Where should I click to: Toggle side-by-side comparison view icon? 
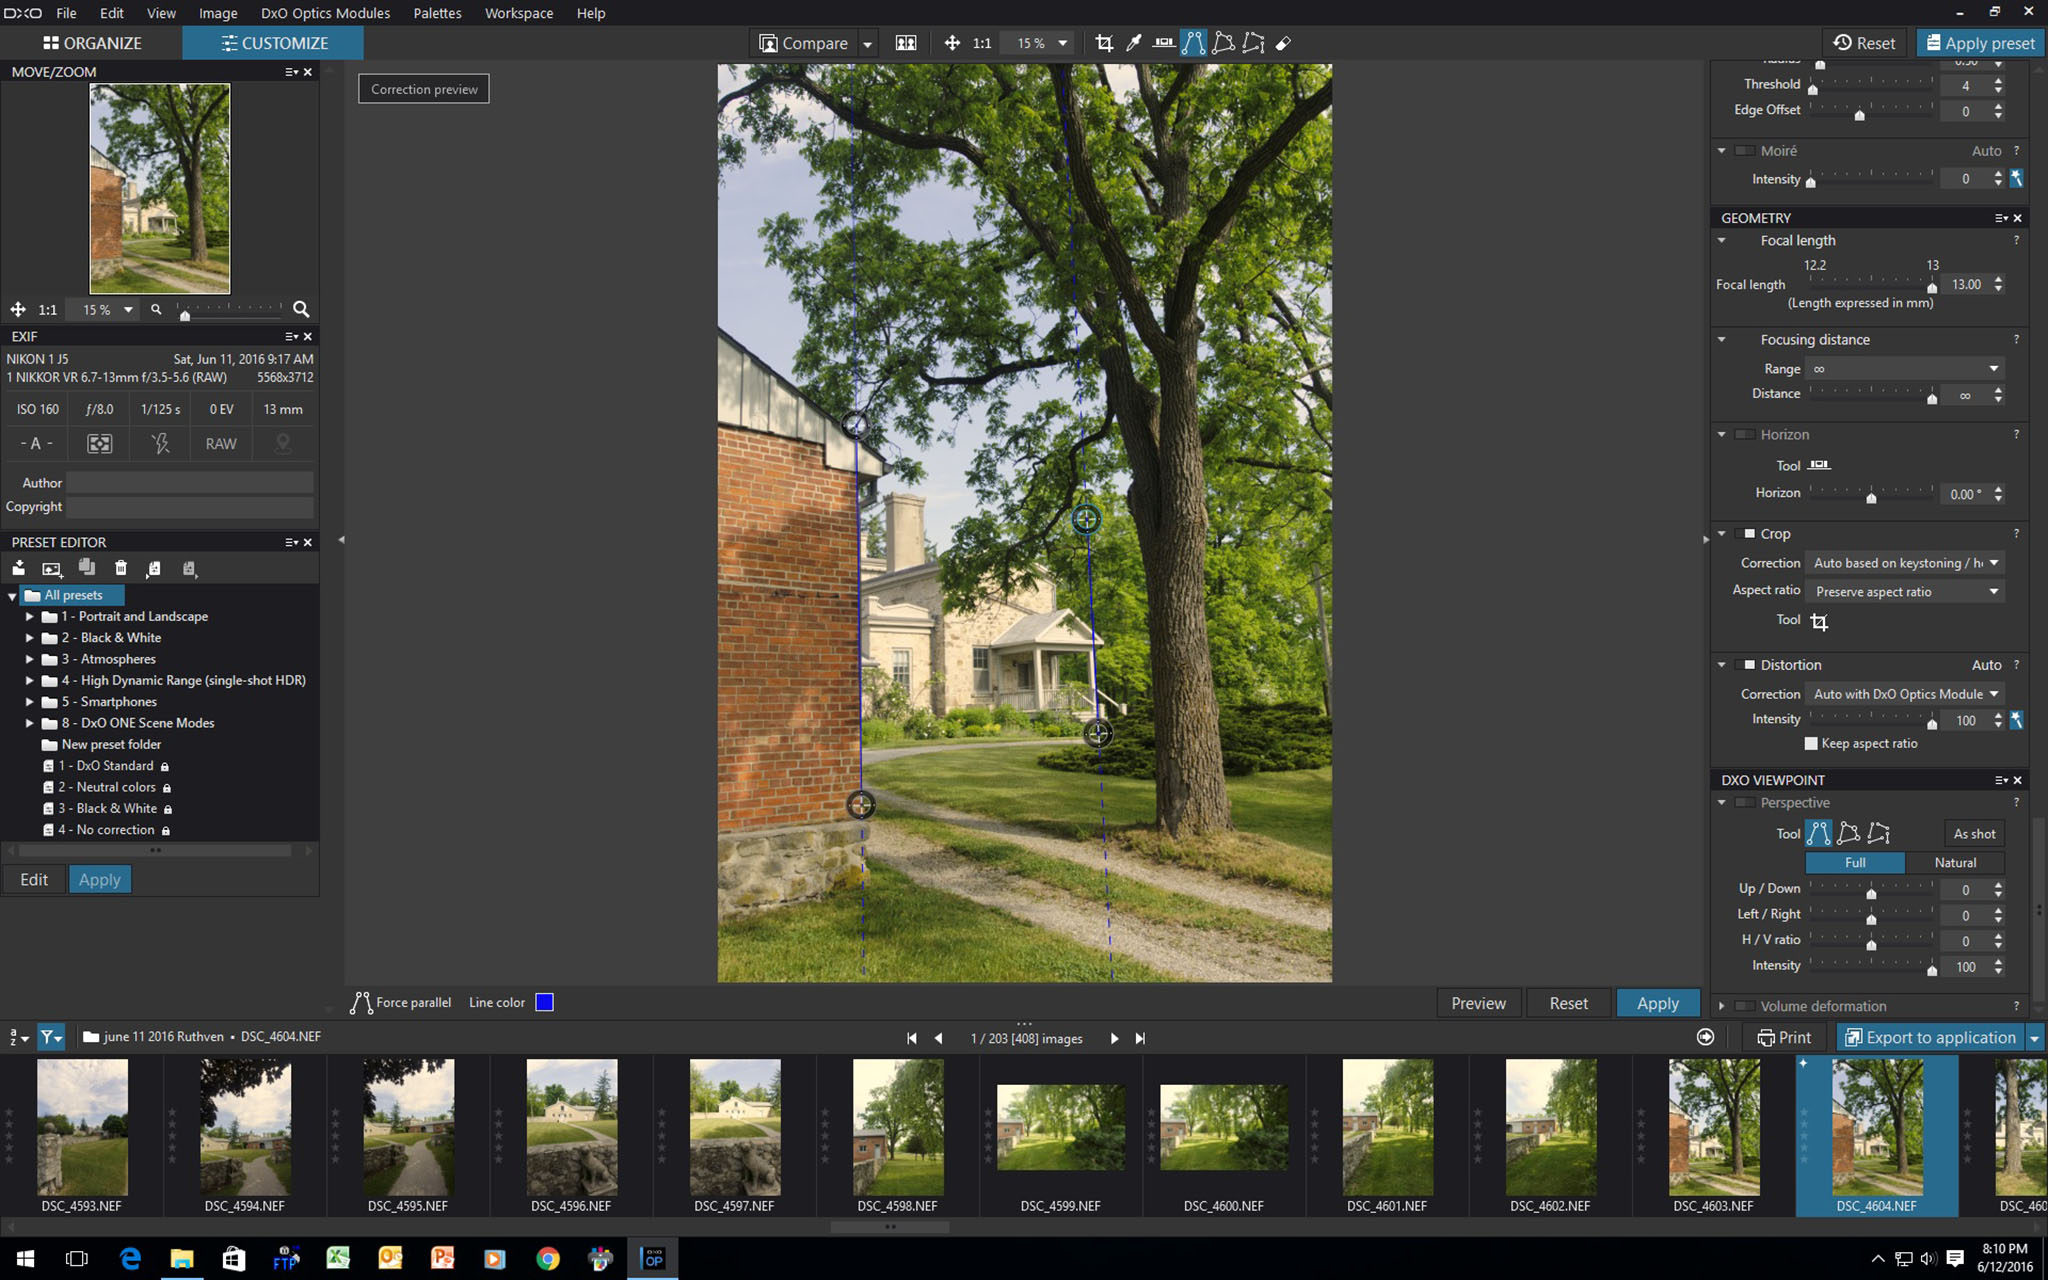coord(906,43)
